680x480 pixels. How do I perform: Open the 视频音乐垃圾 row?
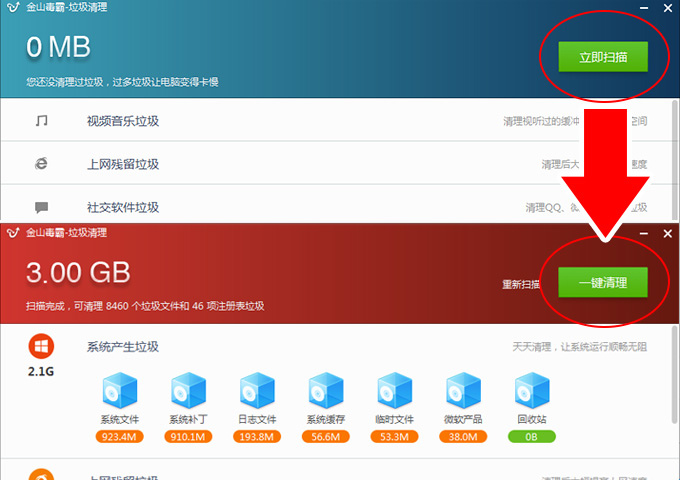coord(337,121)
